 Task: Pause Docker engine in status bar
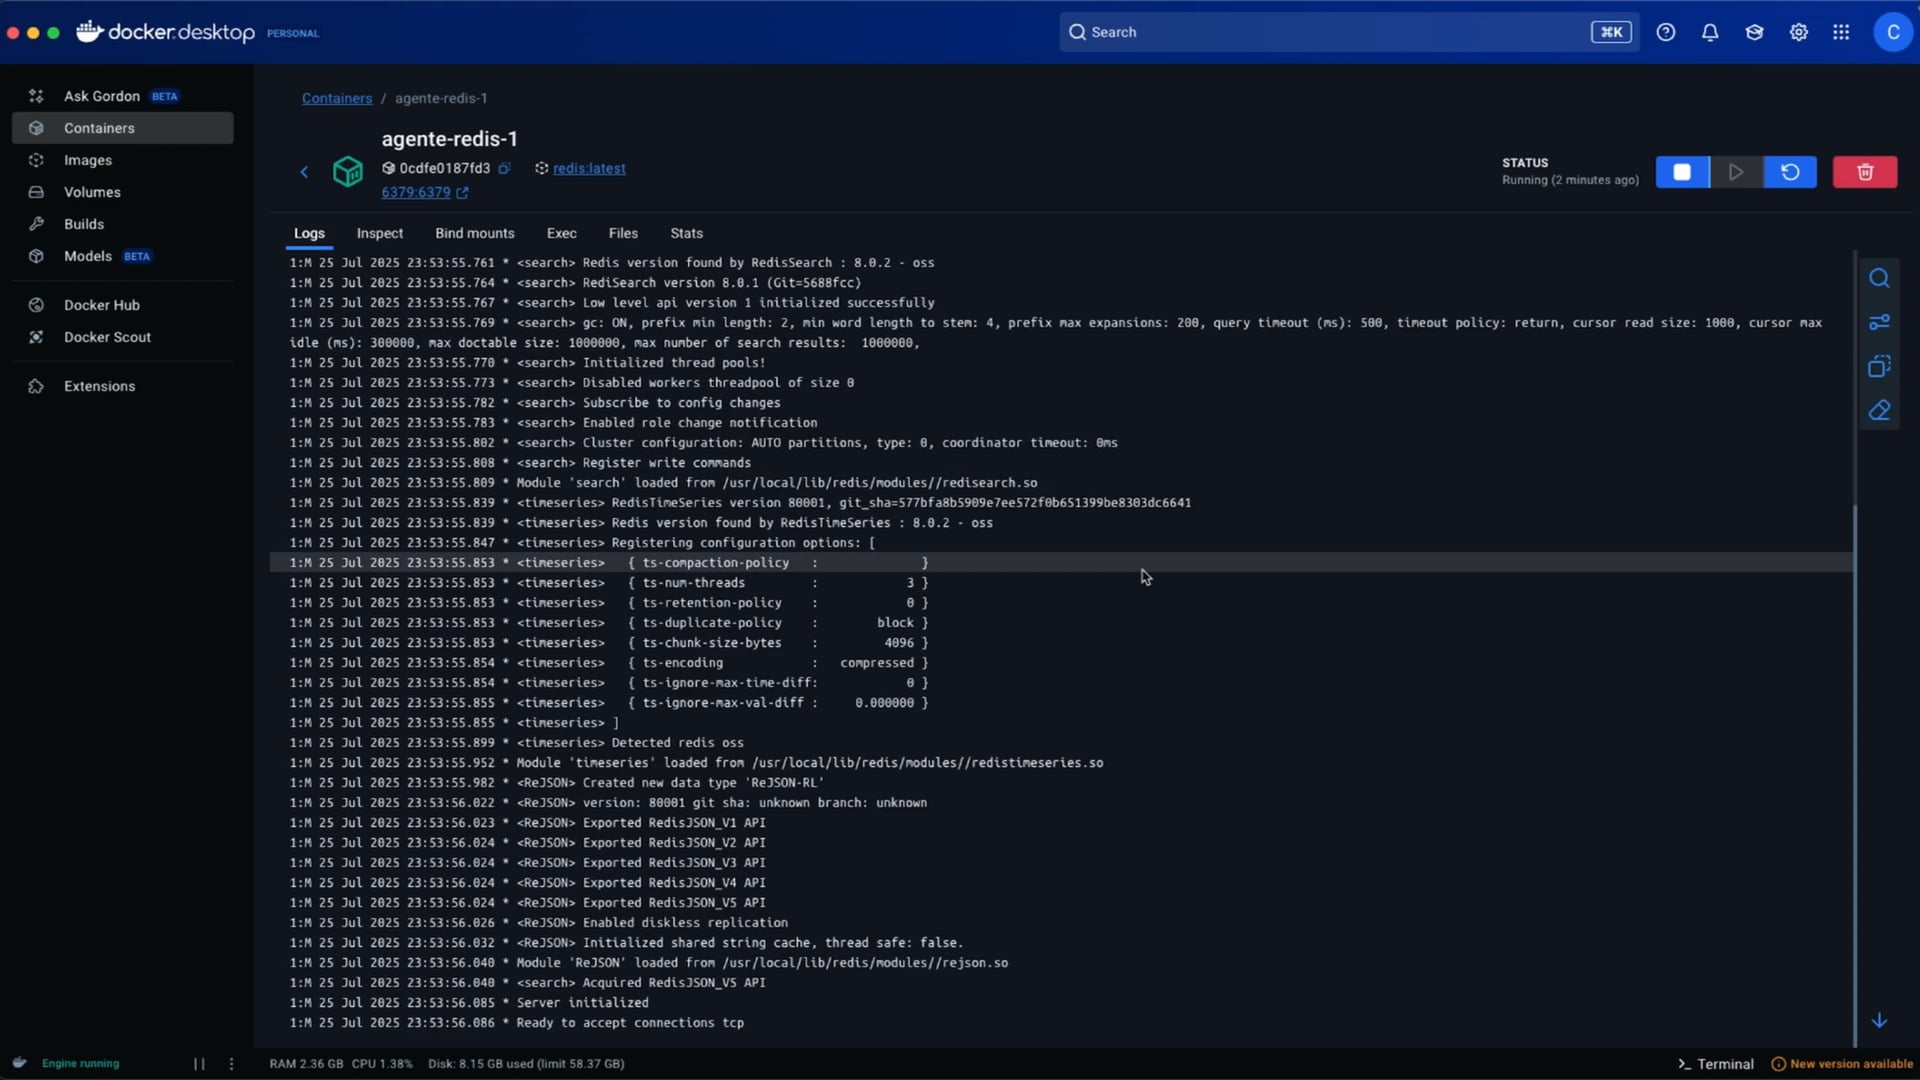click(x=199, y=1064)
